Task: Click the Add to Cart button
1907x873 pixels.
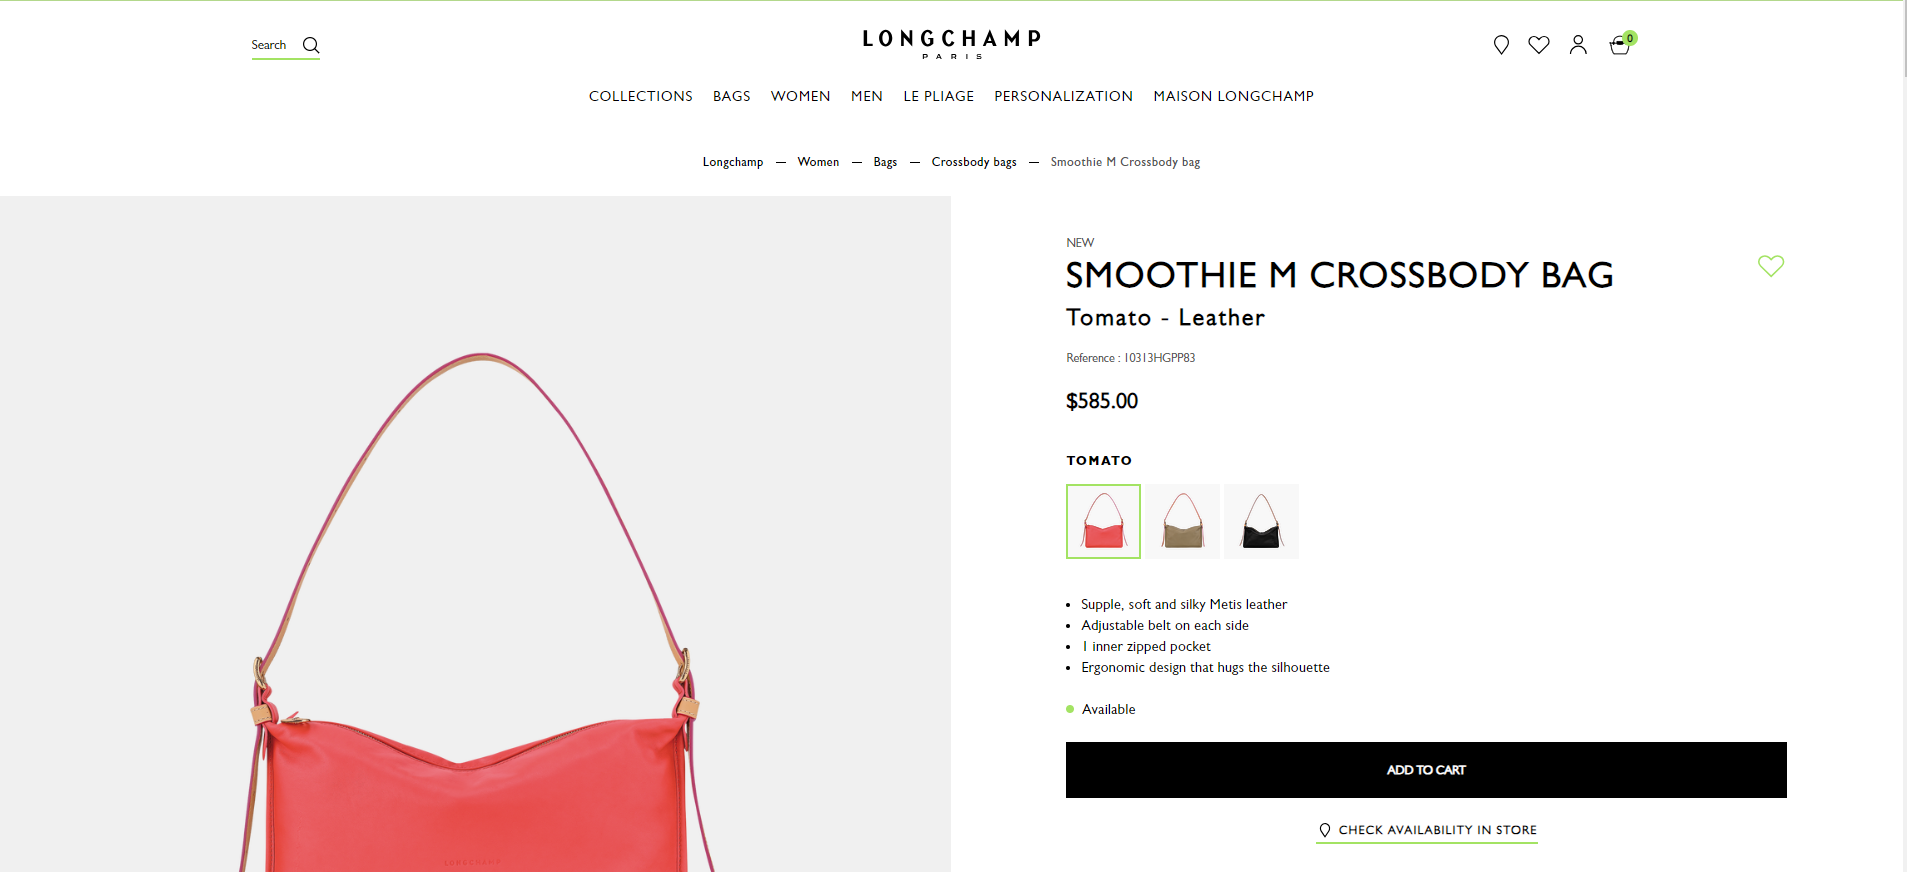Action: coord(1426,770)
